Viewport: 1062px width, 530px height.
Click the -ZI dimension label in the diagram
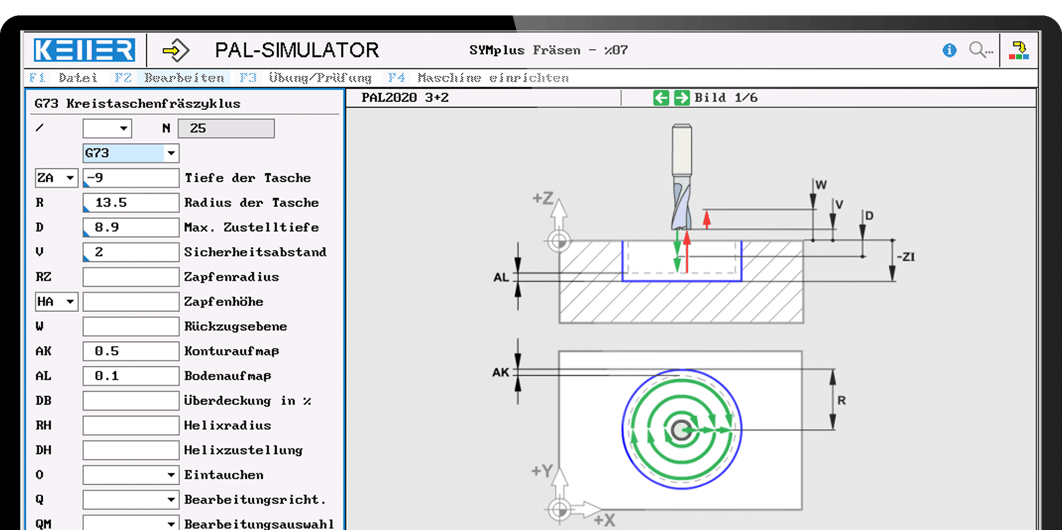tap(906, 258)
